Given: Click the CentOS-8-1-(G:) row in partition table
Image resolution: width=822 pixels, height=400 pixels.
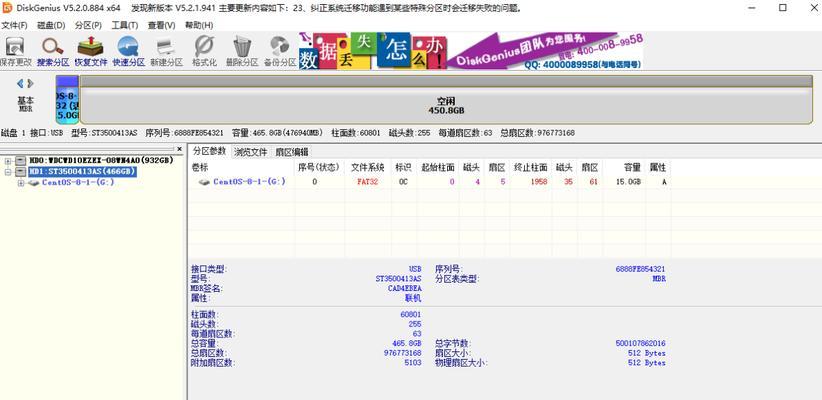Looking at the screenshot, I should pyautogui.click(x=430, y=182).
